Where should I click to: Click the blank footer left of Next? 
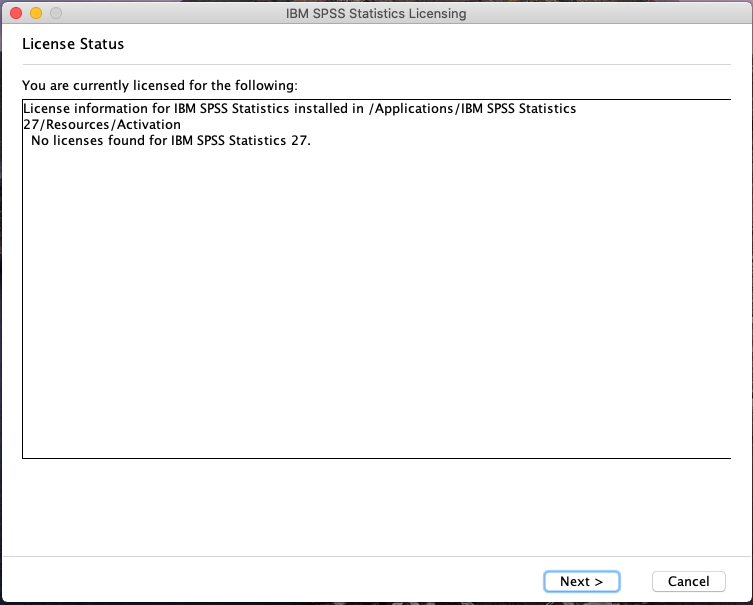pos(270,581)
